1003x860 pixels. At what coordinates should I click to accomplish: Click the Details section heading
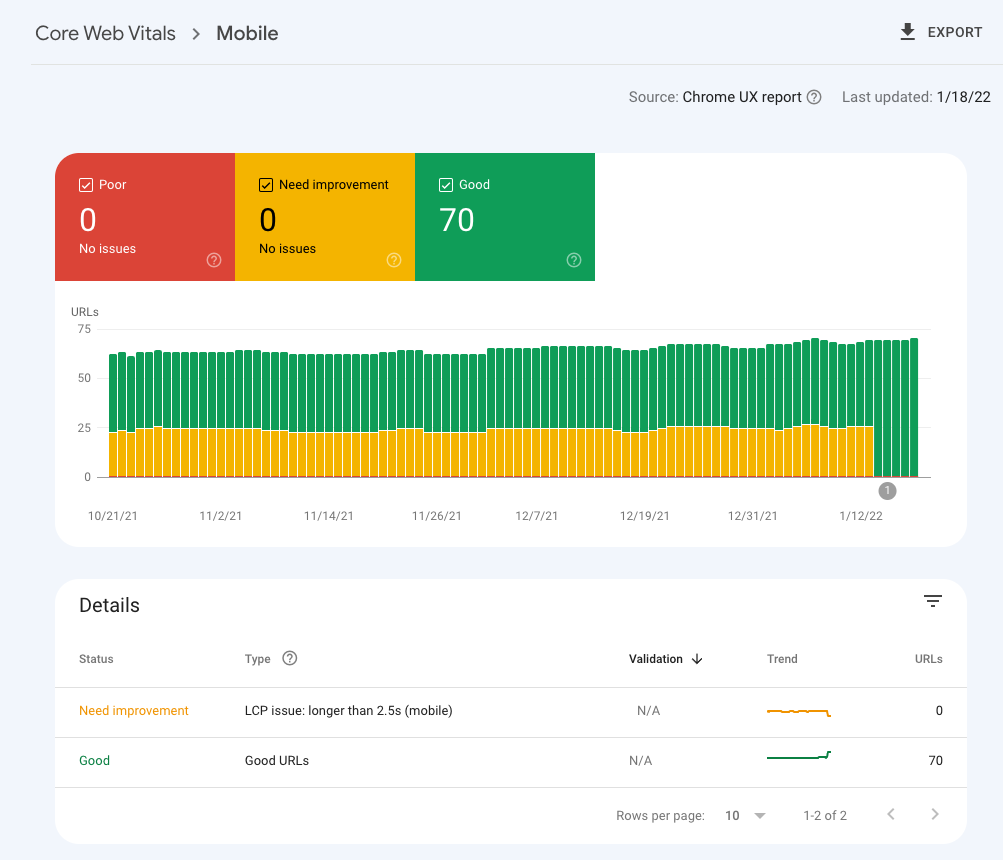109,605
